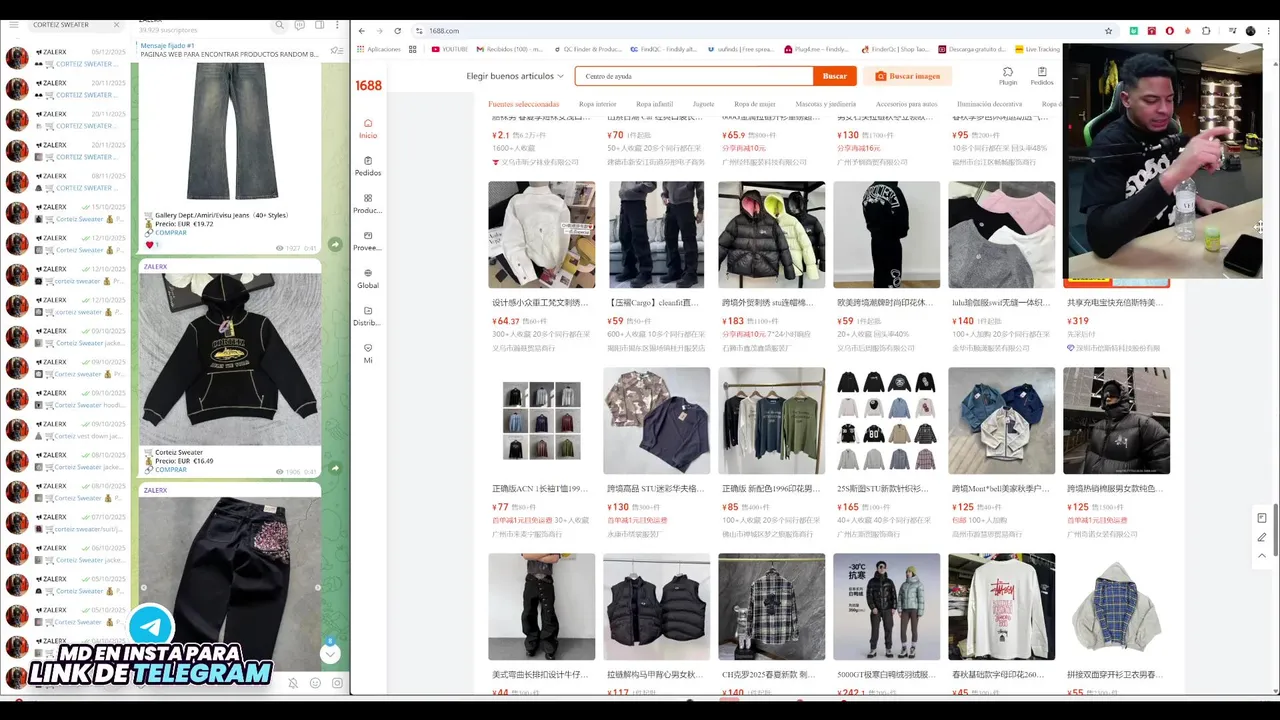The width and height of the screenshot is (1280, 720).
Task: Open Pedidos icon in 1688 header
Action: [x=1042, y=76]
